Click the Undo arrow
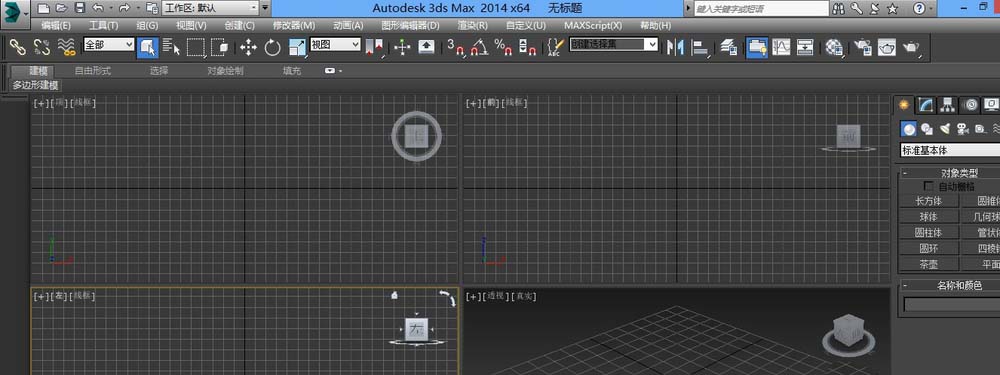Image resolution: width=1000 pixels, height=375 pixels. (97, 8)
